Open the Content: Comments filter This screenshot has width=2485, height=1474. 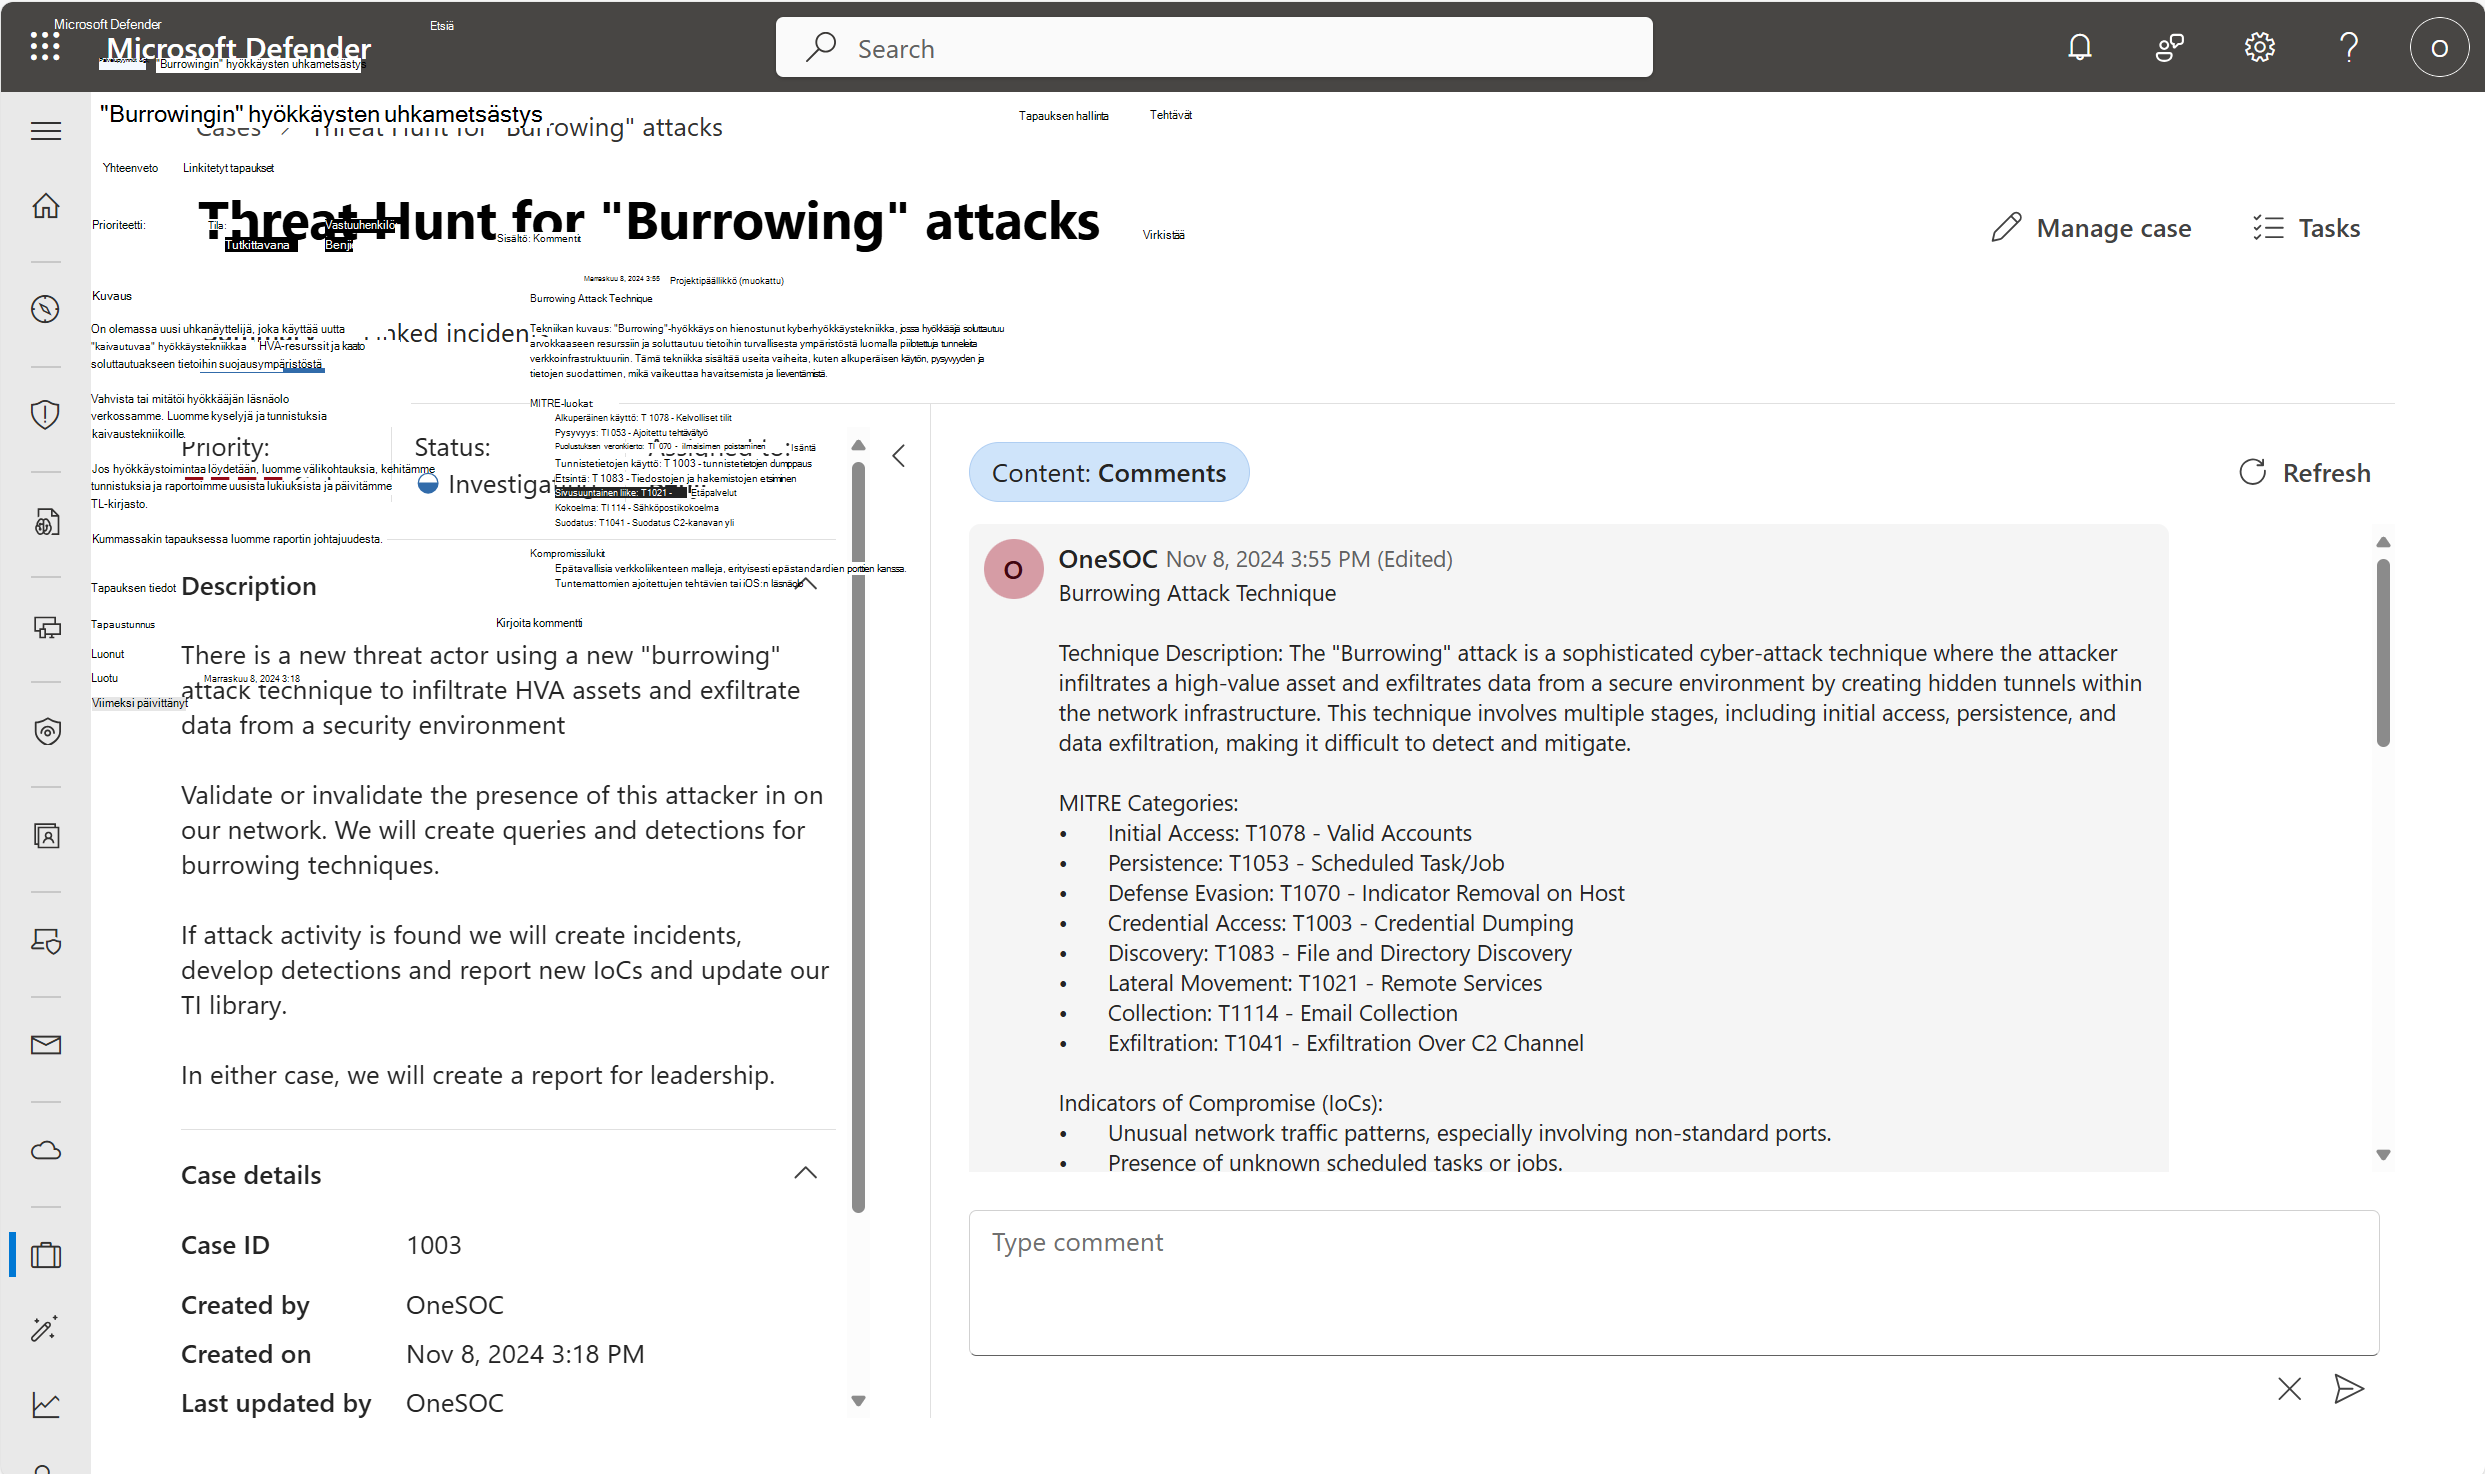click(x=1108, y=473)
